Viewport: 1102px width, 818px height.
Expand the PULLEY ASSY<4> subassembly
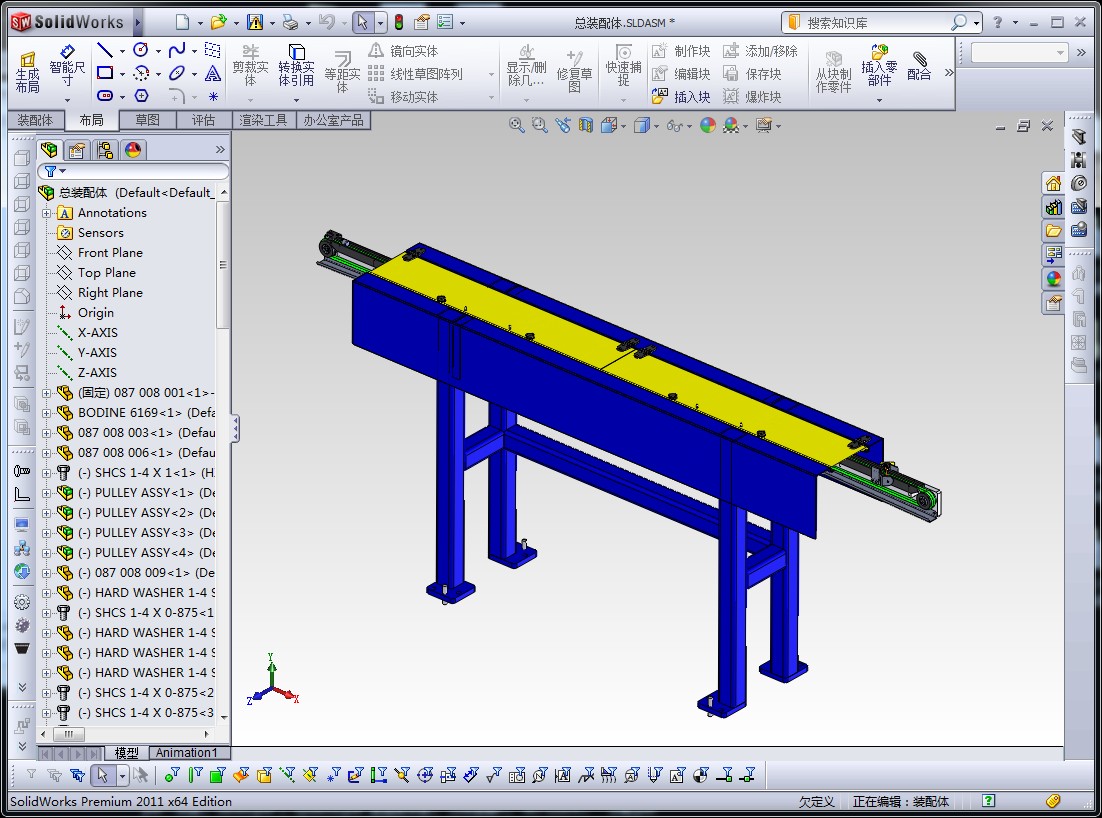(x=46, y=553)
